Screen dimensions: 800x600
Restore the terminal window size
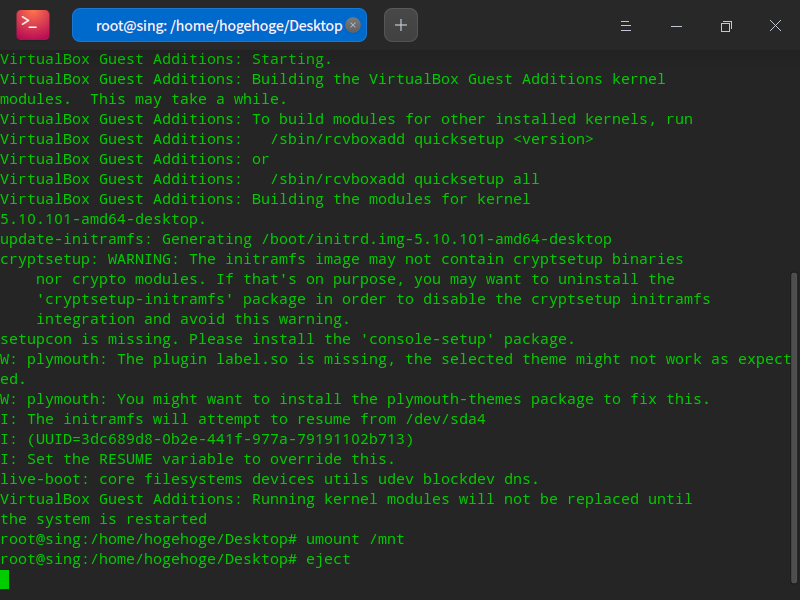point(727,26)
